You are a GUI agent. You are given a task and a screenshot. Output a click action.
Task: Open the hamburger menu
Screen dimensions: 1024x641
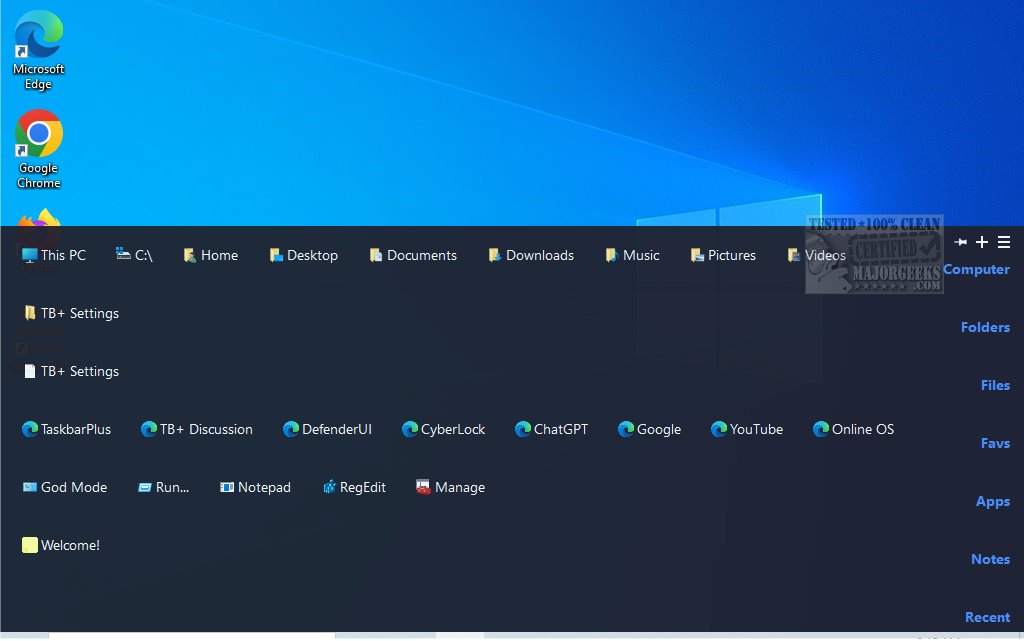coord(1004,242)
